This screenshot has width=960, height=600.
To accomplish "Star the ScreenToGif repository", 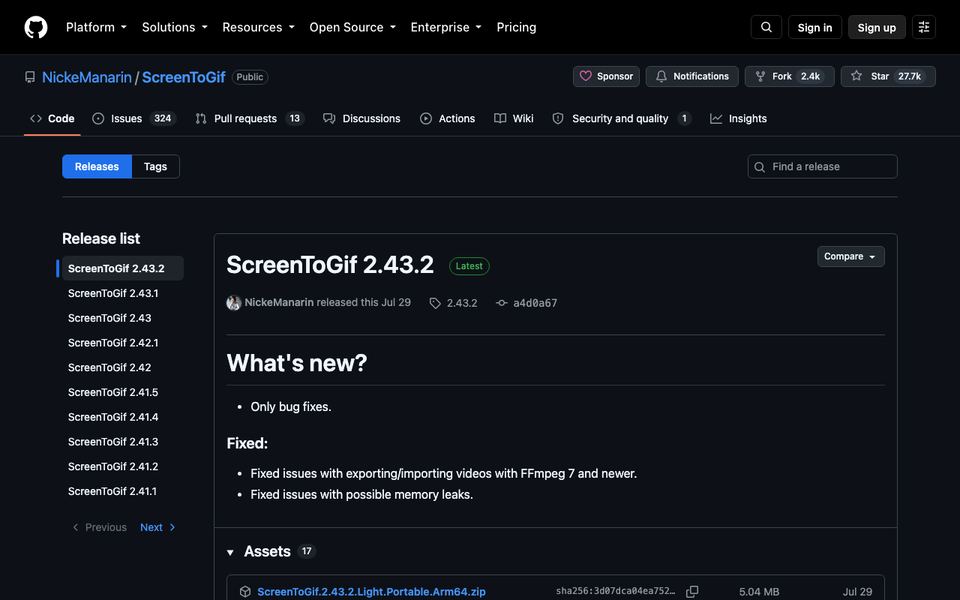I will (888, 77).
